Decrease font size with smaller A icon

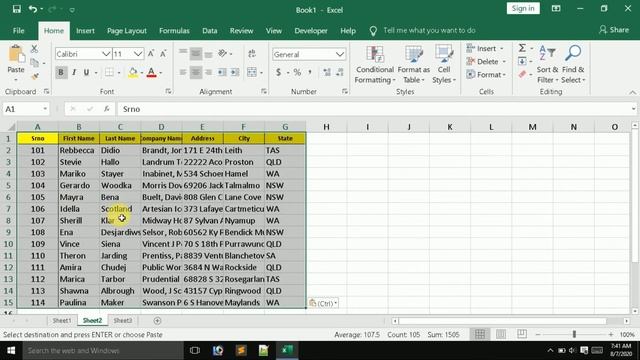[x=163, y=53]
